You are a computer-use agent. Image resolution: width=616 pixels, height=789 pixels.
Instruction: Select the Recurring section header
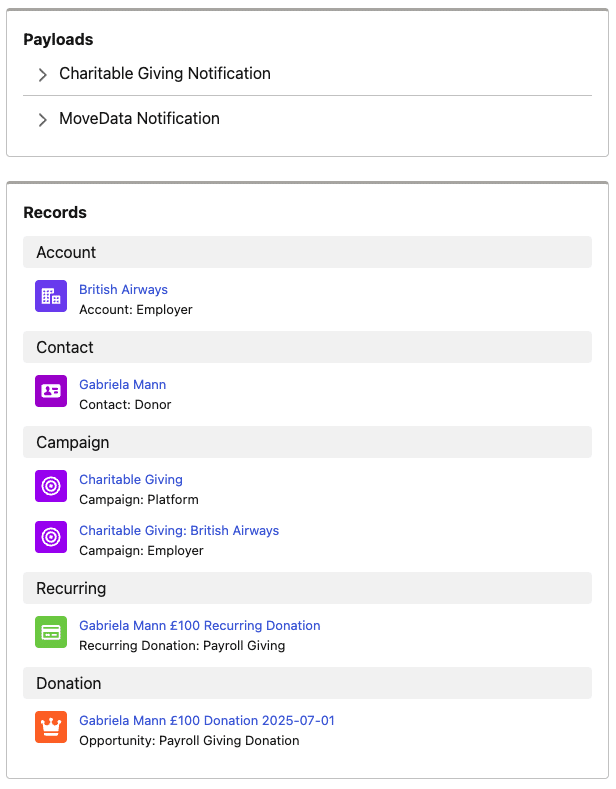coord(307,588)
